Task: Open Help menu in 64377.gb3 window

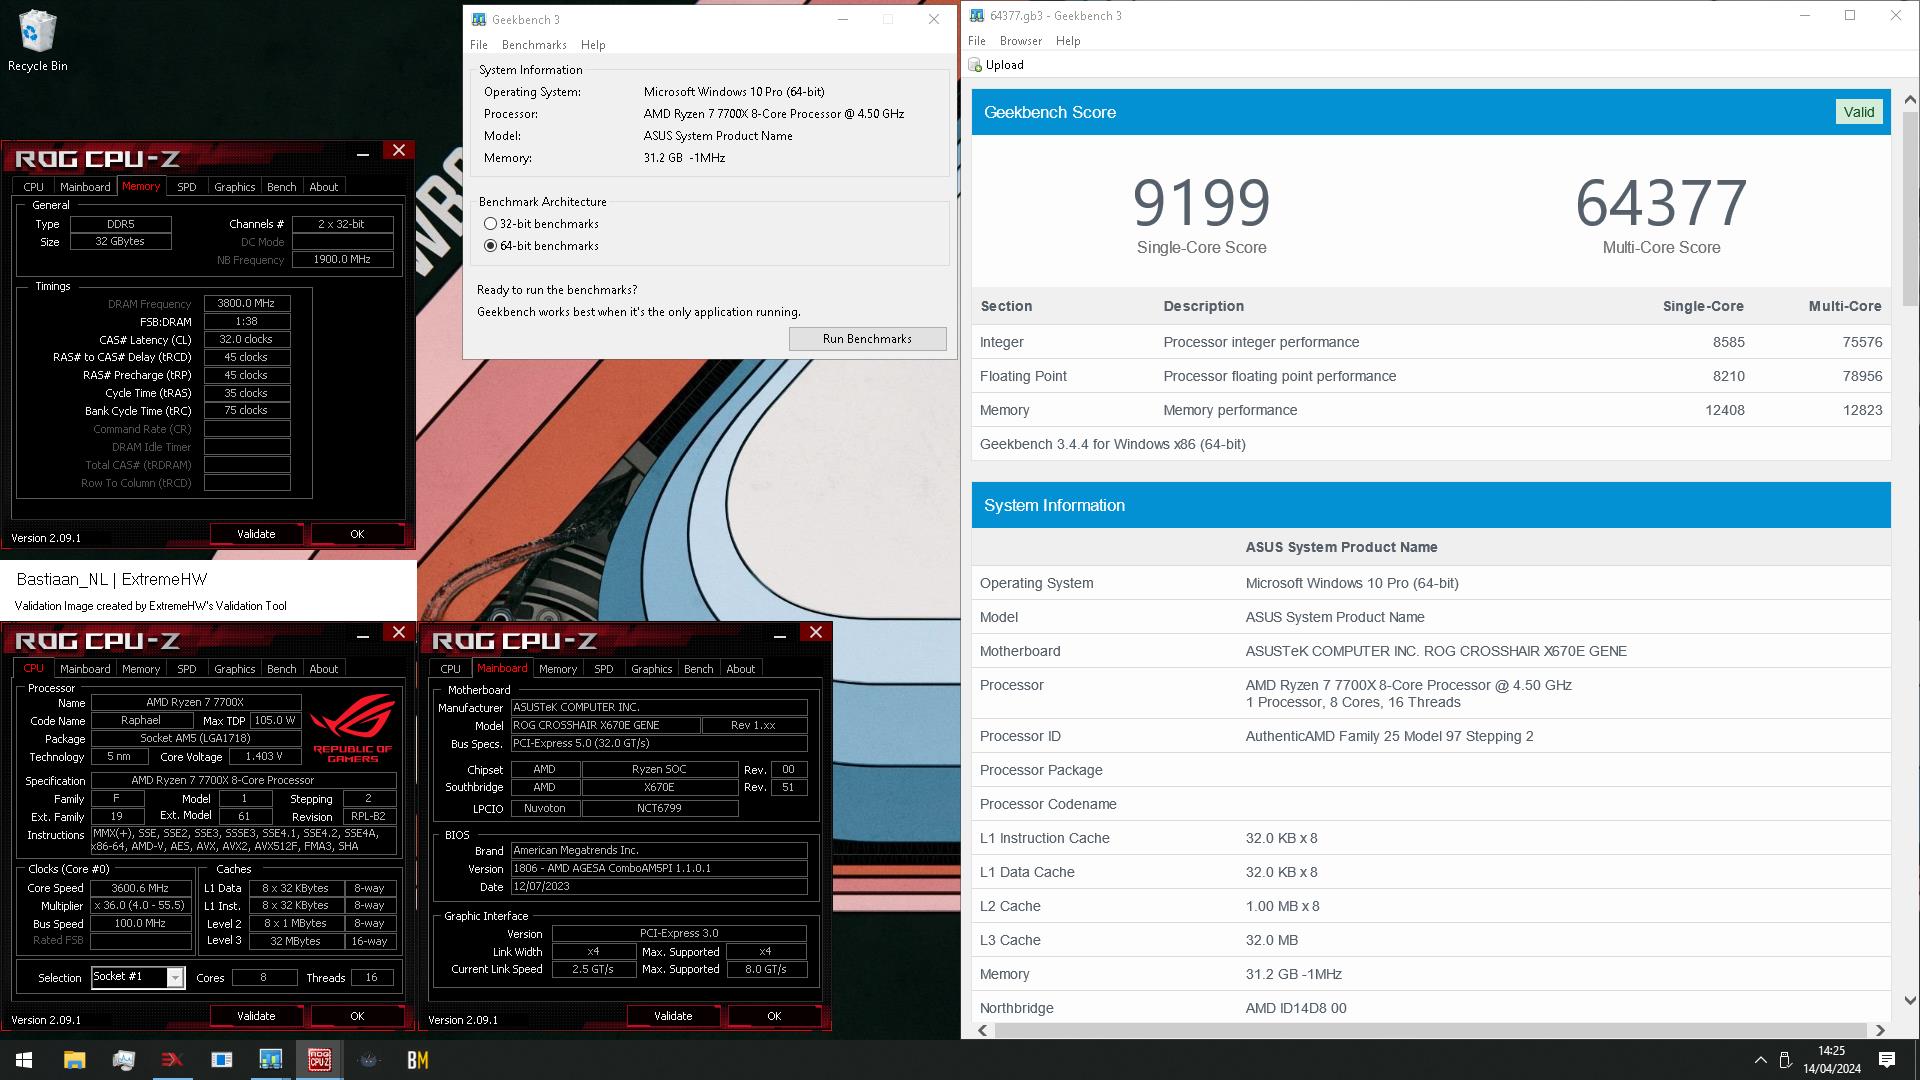Action: point(1068,41)
